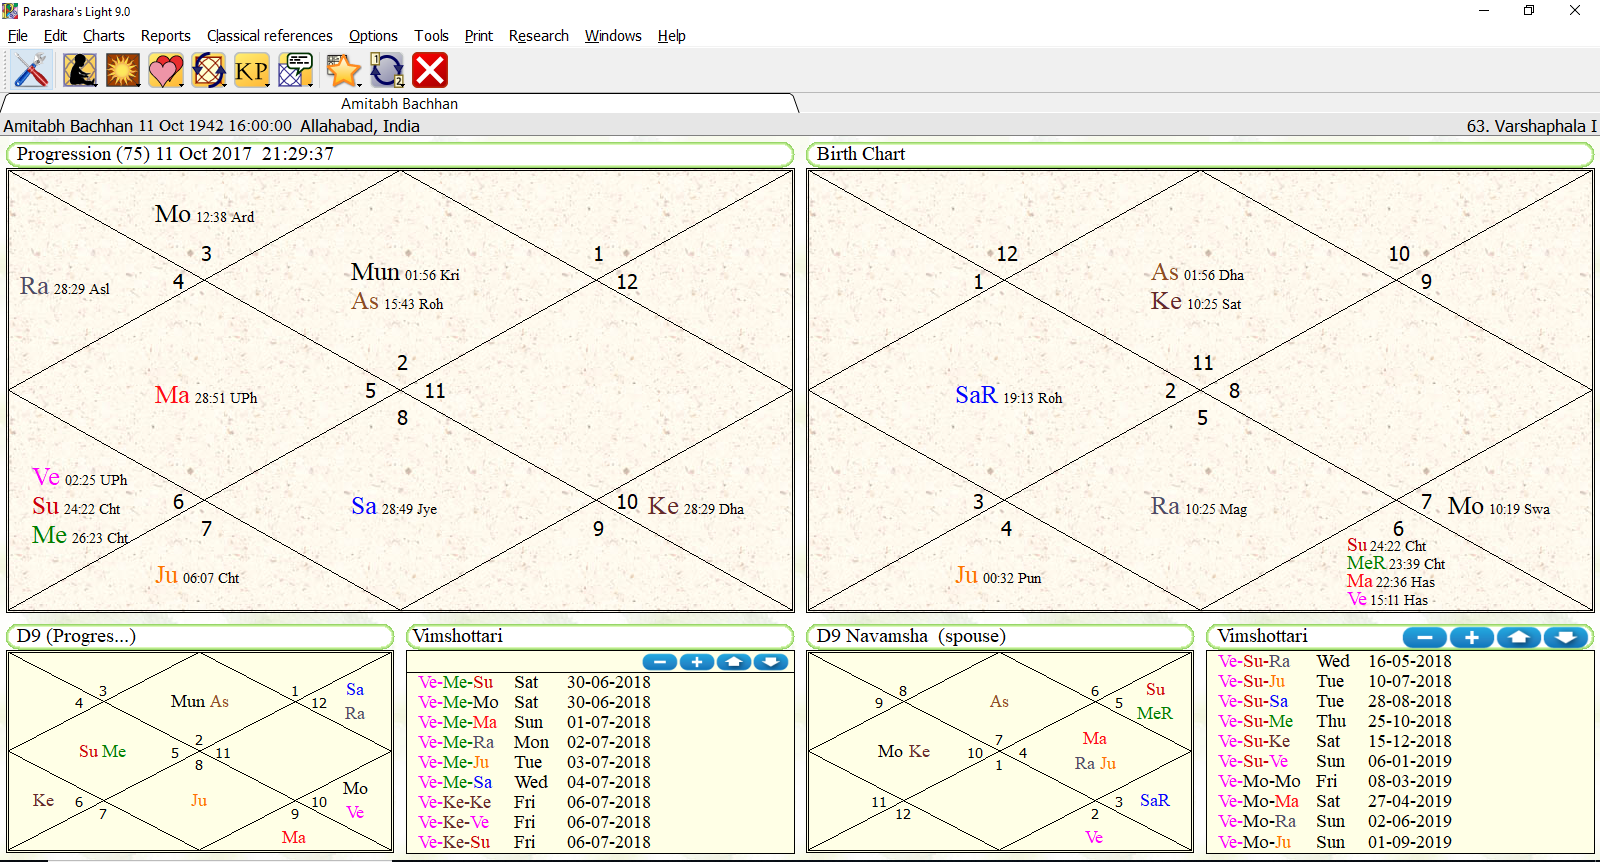The width and height of the screenshot is (1600, 862).
Task: Expand dropdown arrow on KP icon
Action: coord(268,84)
